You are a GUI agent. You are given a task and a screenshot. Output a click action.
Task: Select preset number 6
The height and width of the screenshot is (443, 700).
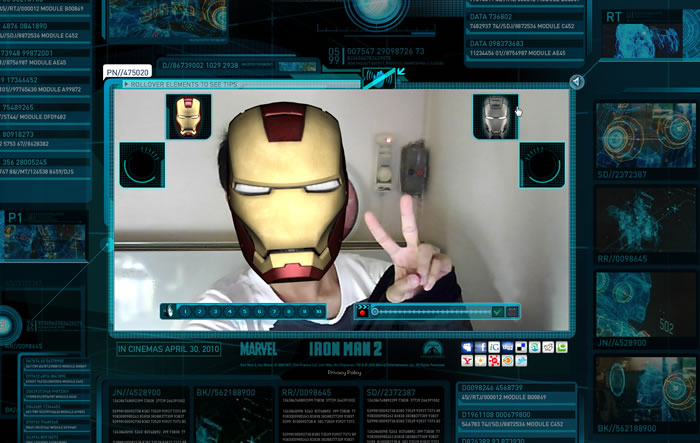(x=259, y=312)
